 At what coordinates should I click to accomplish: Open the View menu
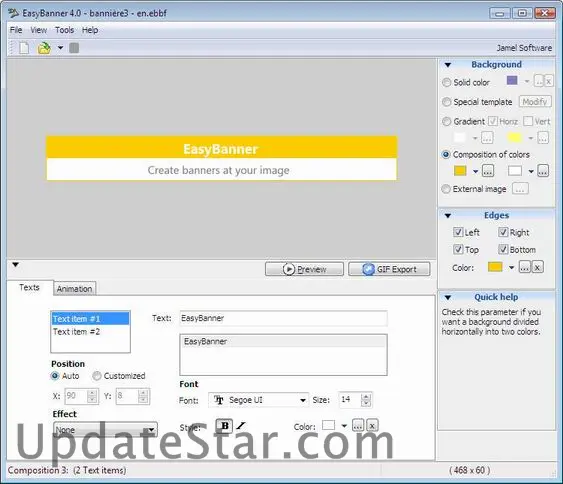(38, 30)
